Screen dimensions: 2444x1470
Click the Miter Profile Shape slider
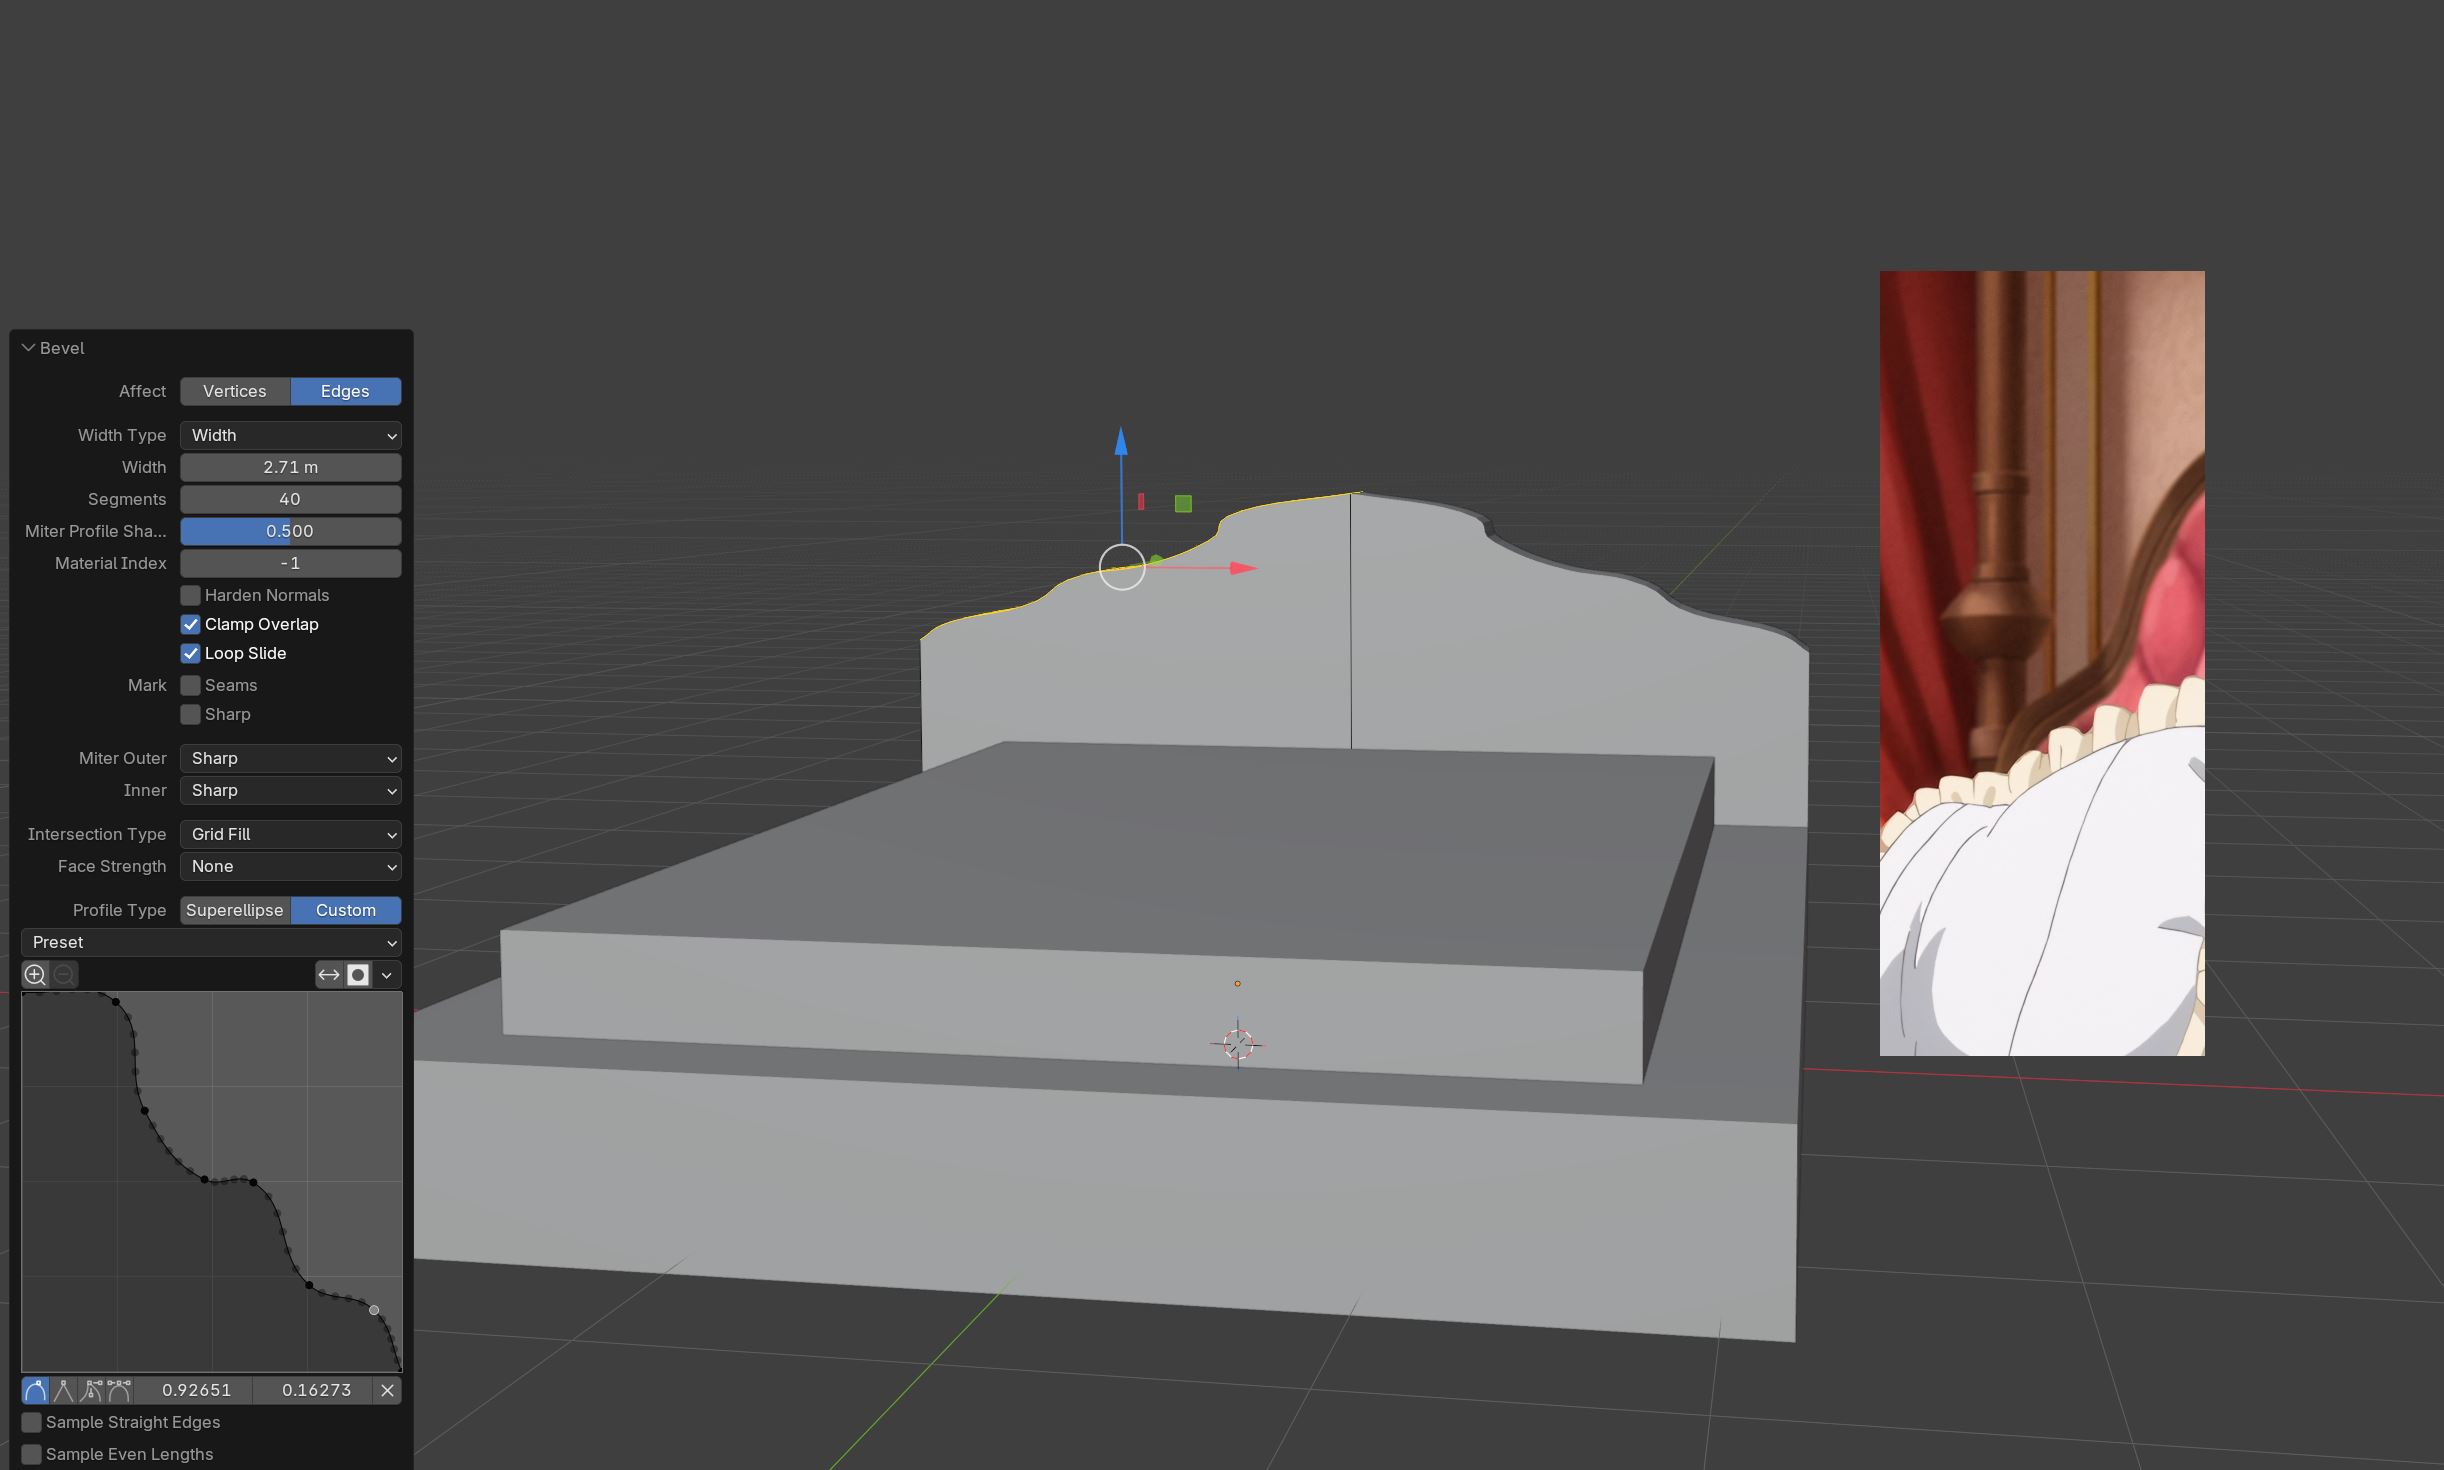[290, 531]
